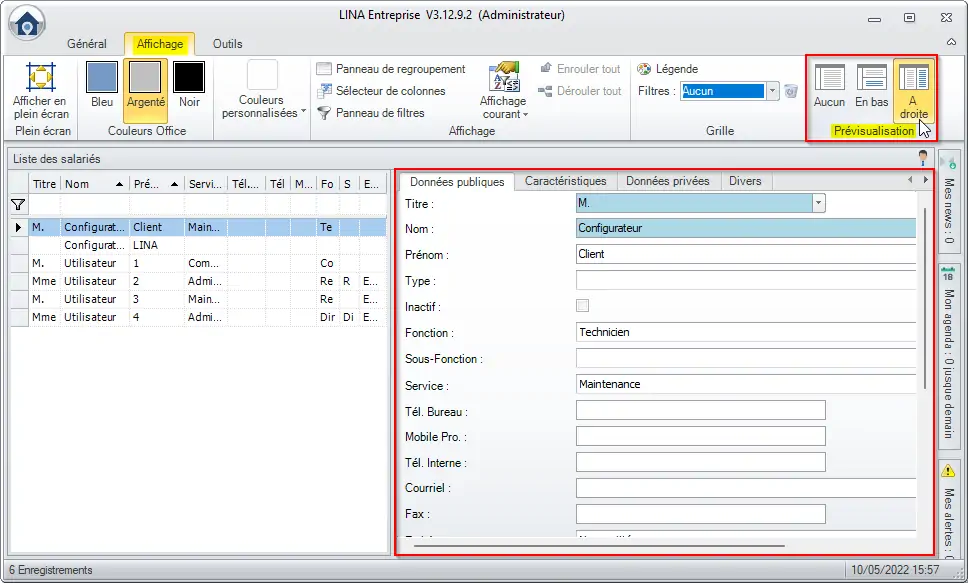The image size is (968, 583).
Task: Open the Mes news side panel
Action: 949,199
